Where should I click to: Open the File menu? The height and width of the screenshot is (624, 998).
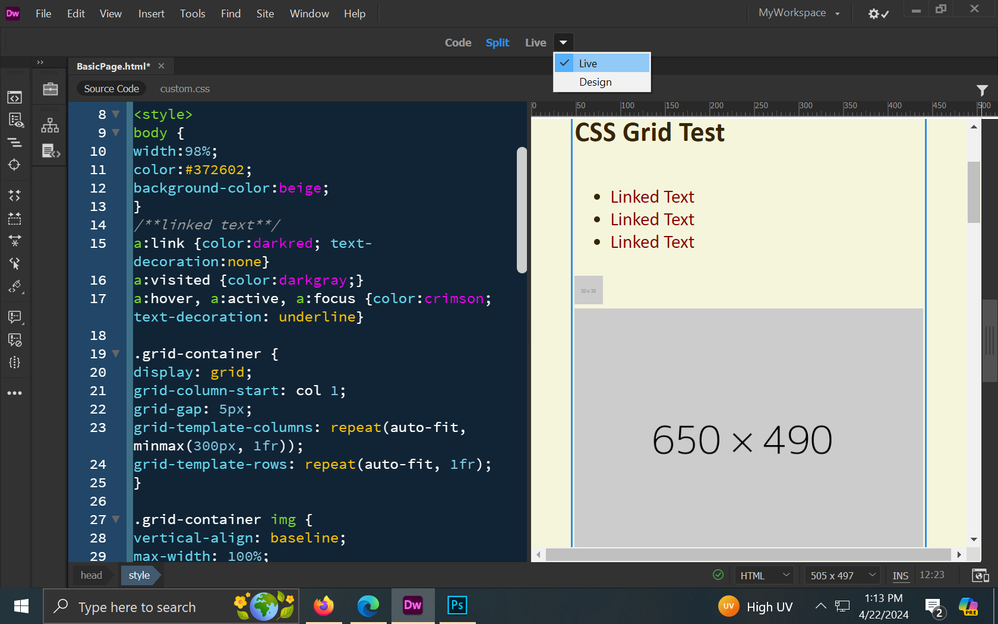(x=43, y=13)
